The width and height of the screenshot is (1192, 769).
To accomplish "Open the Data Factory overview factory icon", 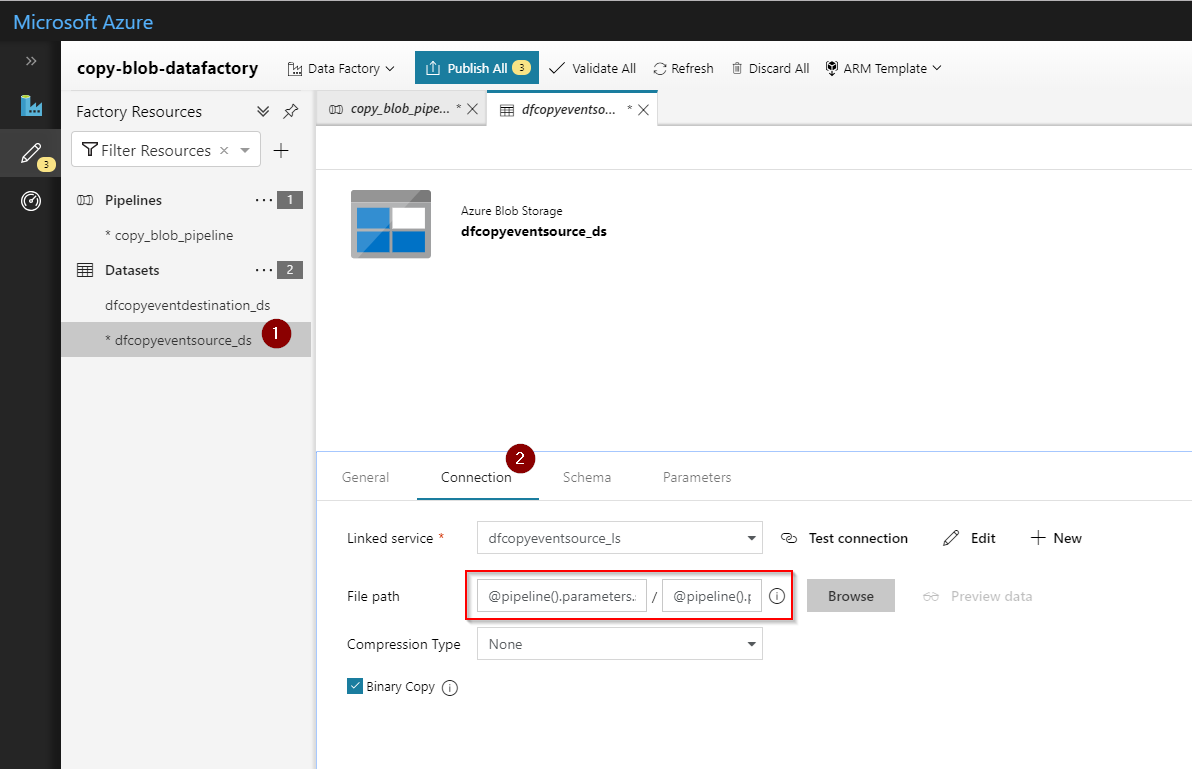I will 31,105.
